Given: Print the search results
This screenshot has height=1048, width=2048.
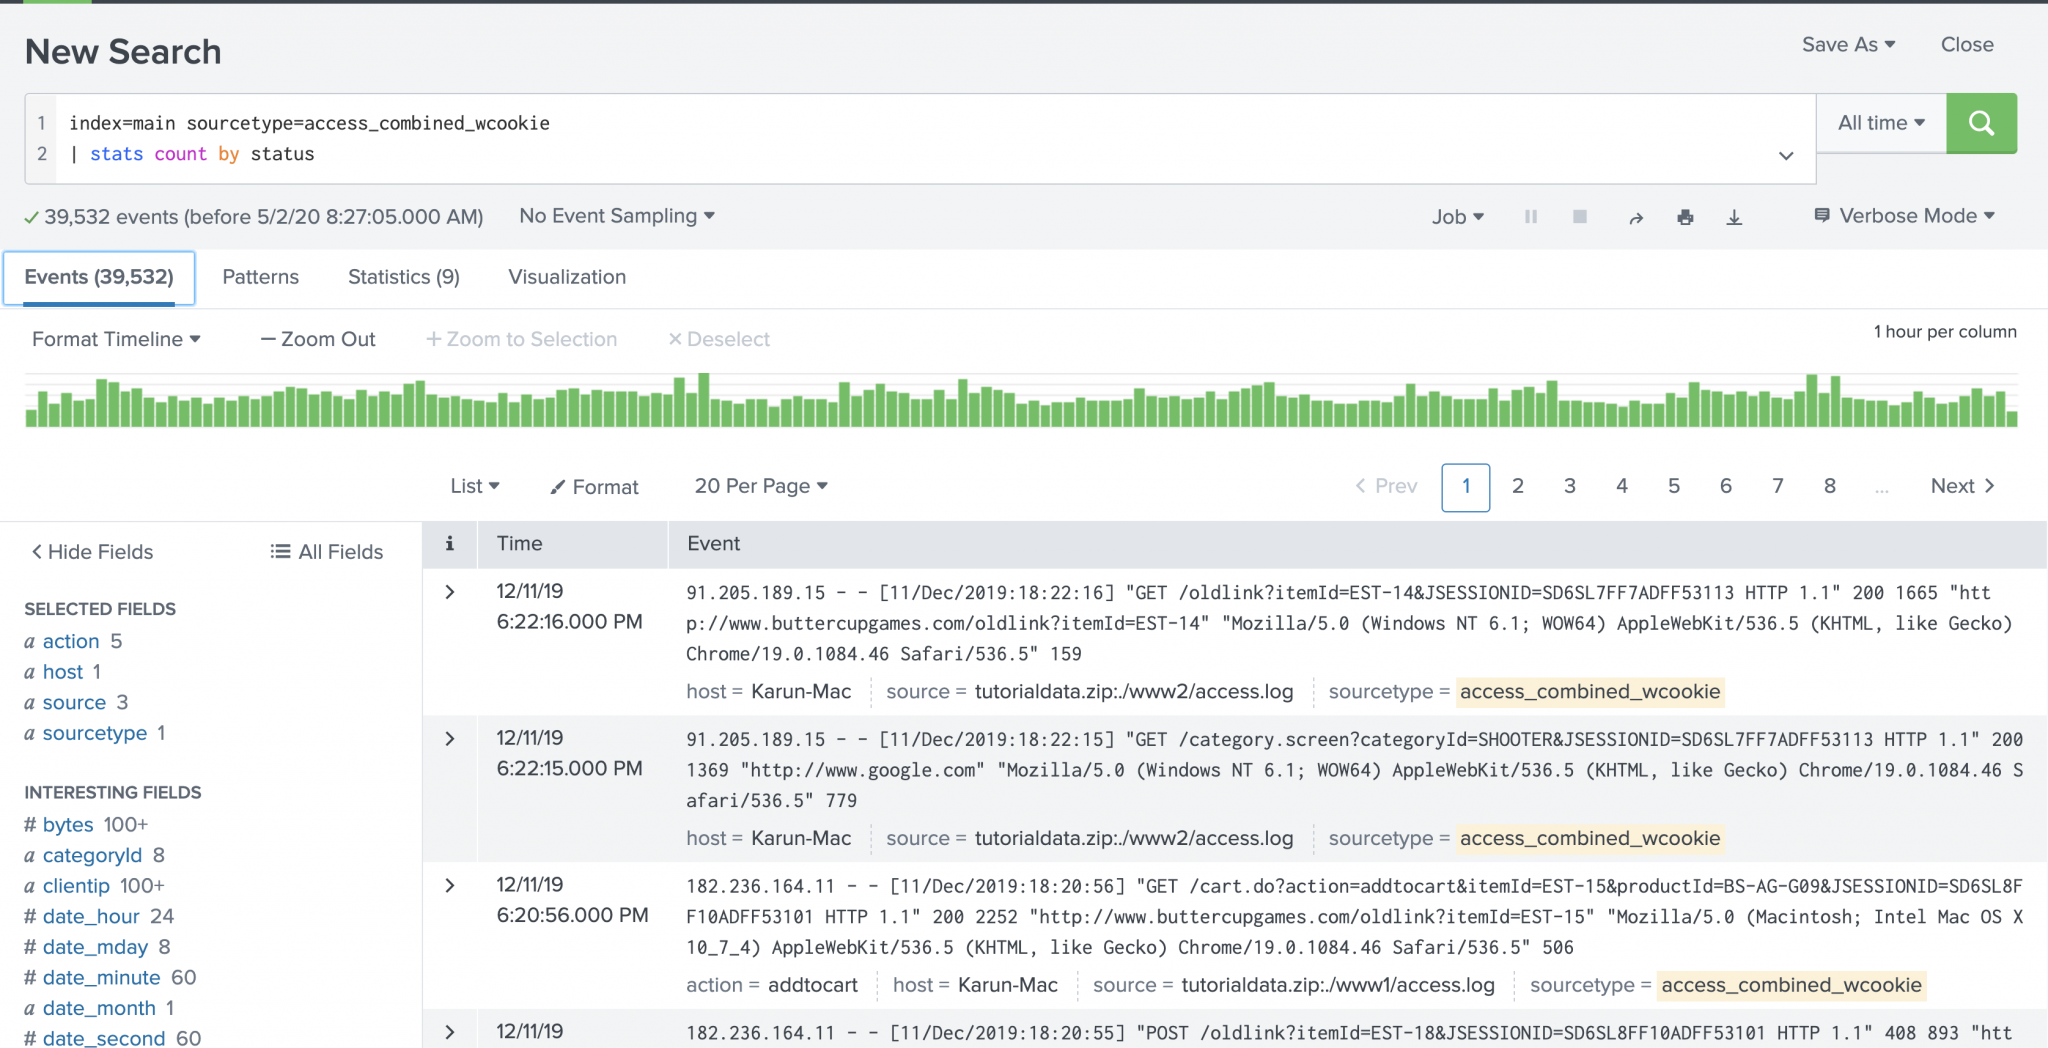Looking at the screenshot, I should [1685, 217].
